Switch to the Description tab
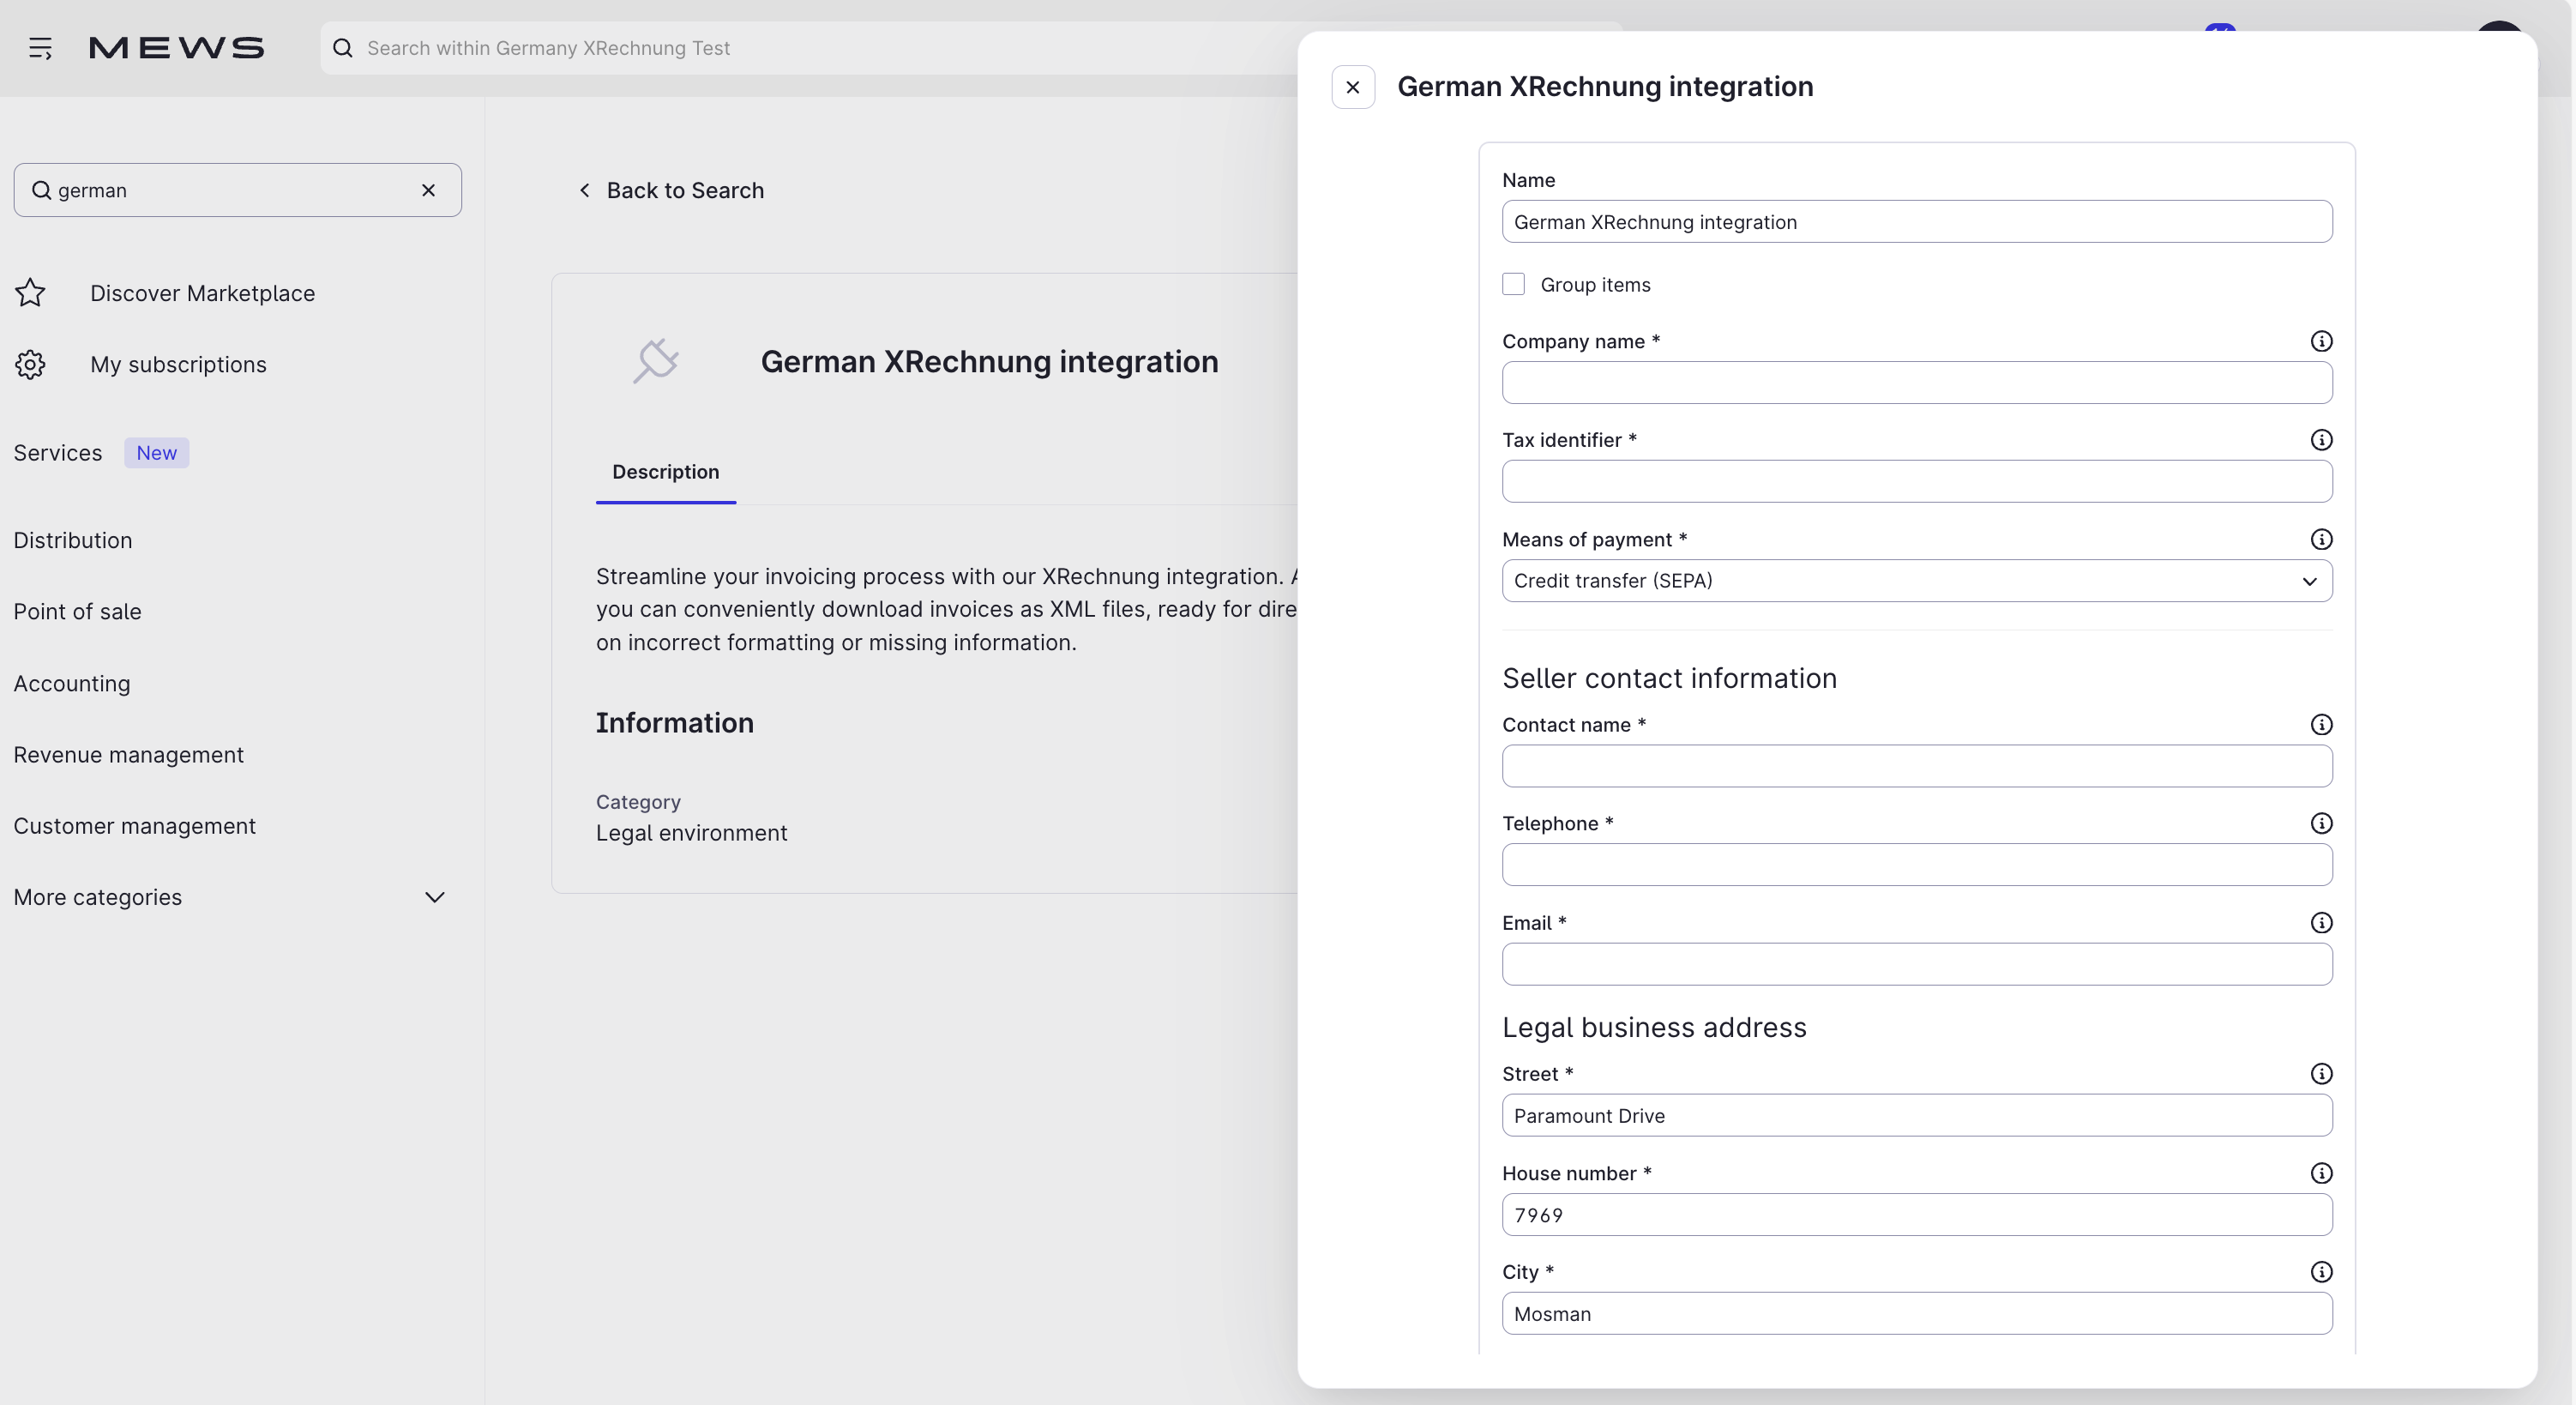The height and width of the screenshot is (1405, 2576). (666, 472)
